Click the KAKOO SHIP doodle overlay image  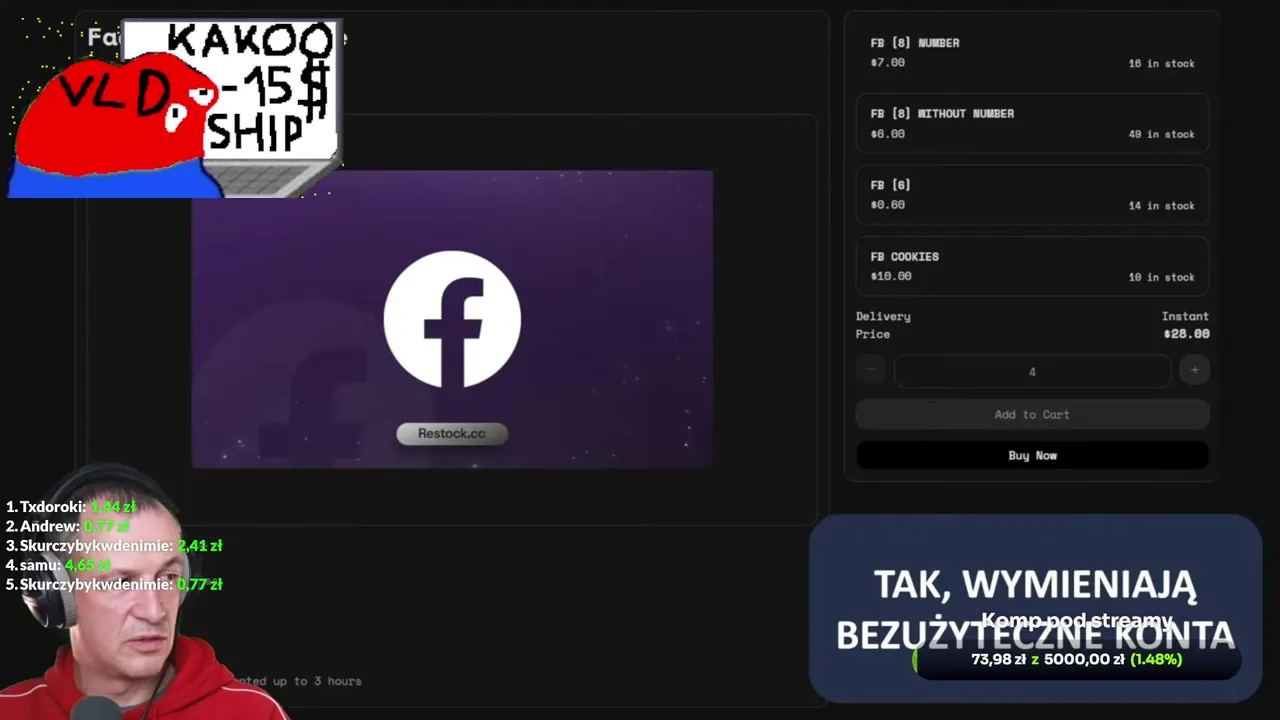click(175, 108)
